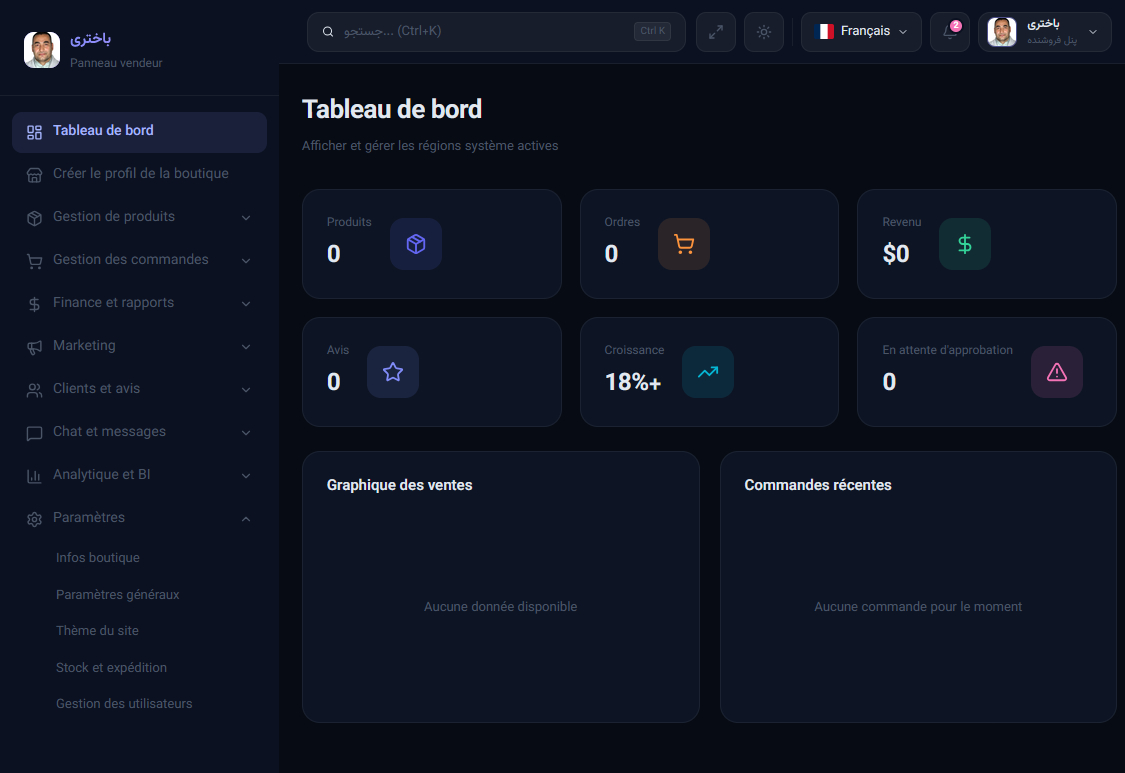Click the Revenu dollar icon
The height and width of the screenshot is (773, 1125).
point(965,244)
